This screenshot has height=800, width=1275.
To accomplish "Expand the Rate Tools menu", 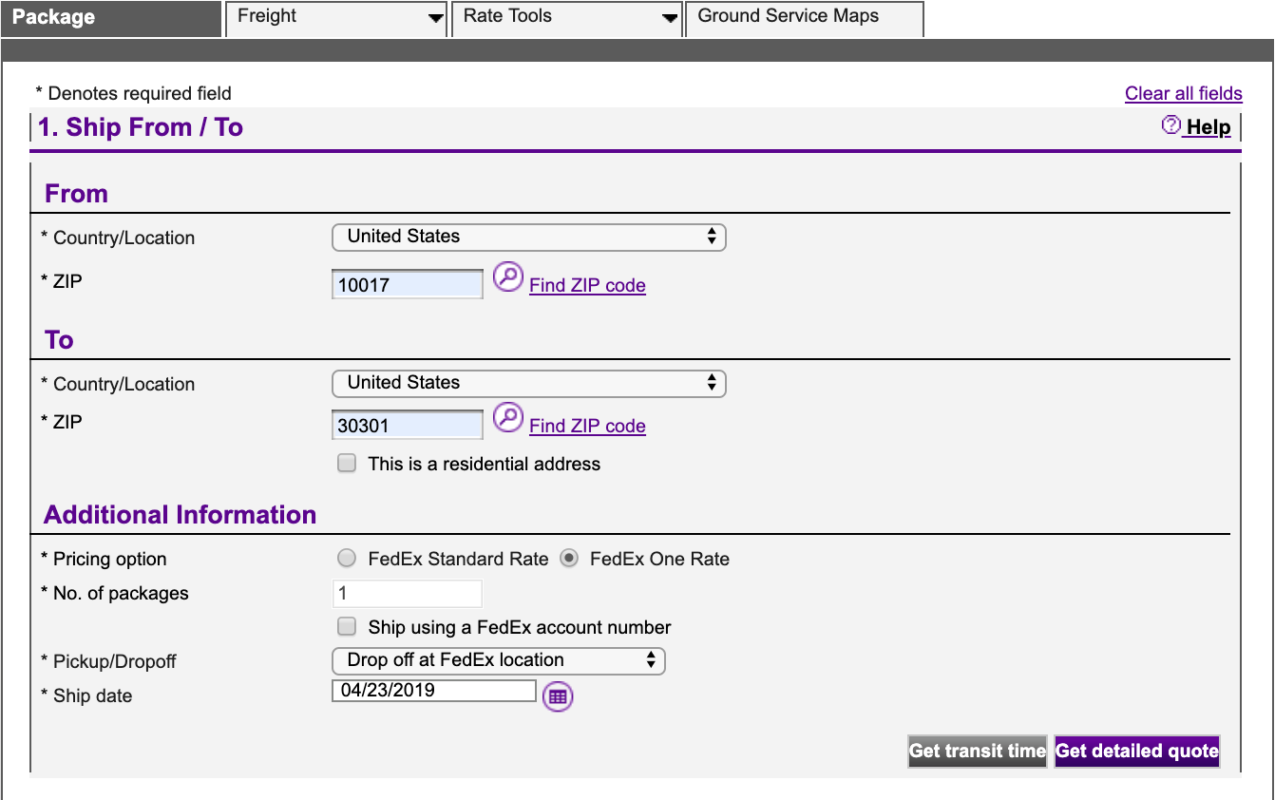I will click(566, 16).
